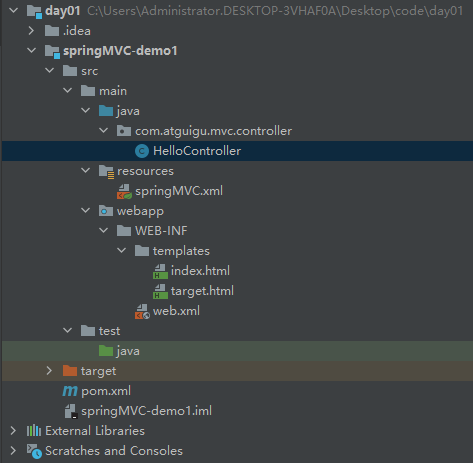
Task: Click the com.atguigu.mvc.controller package icon
Action: point(124,131)
